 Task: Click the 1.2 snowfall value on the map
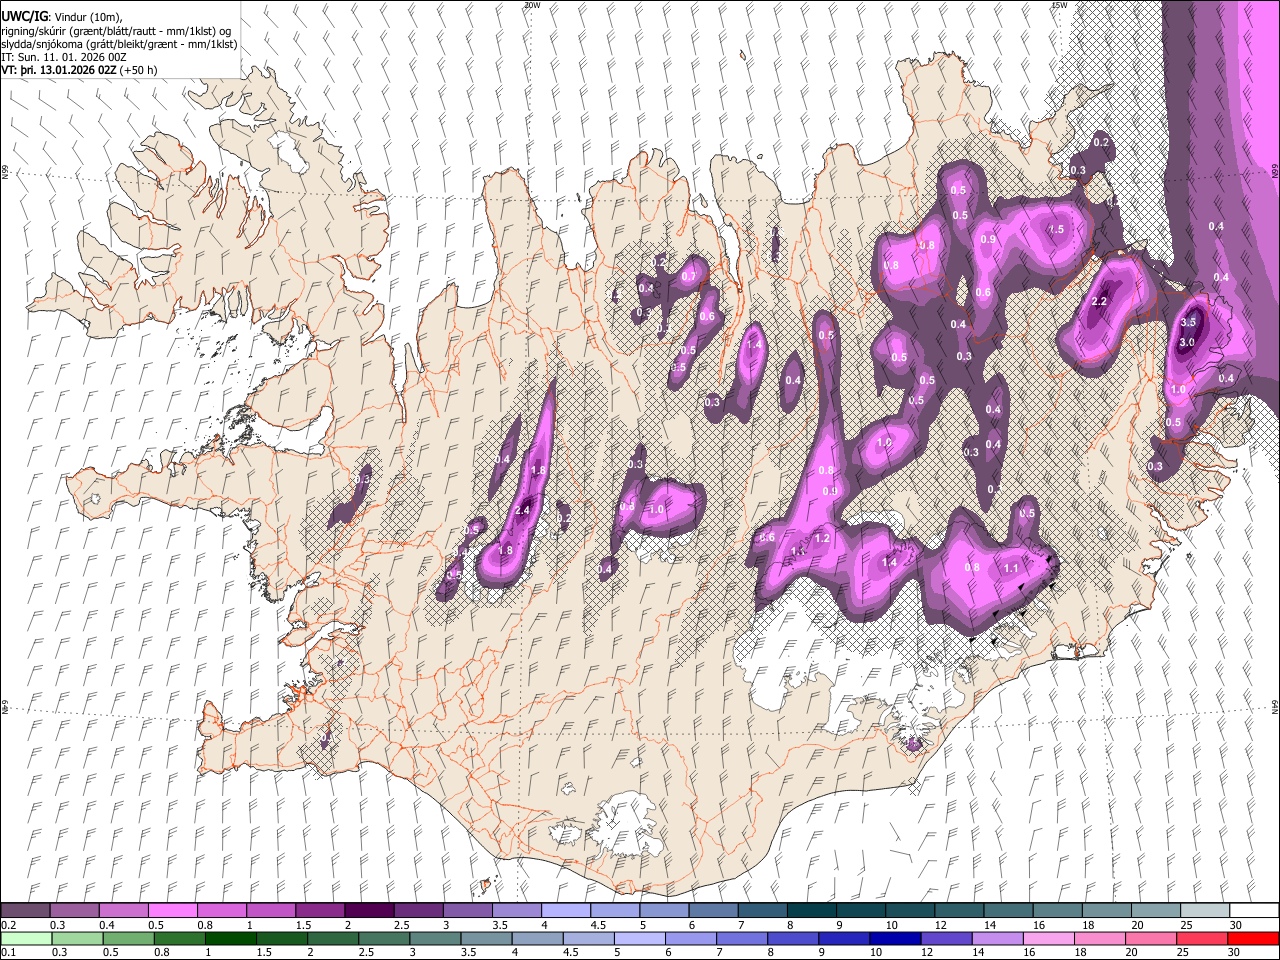[823, 538]
